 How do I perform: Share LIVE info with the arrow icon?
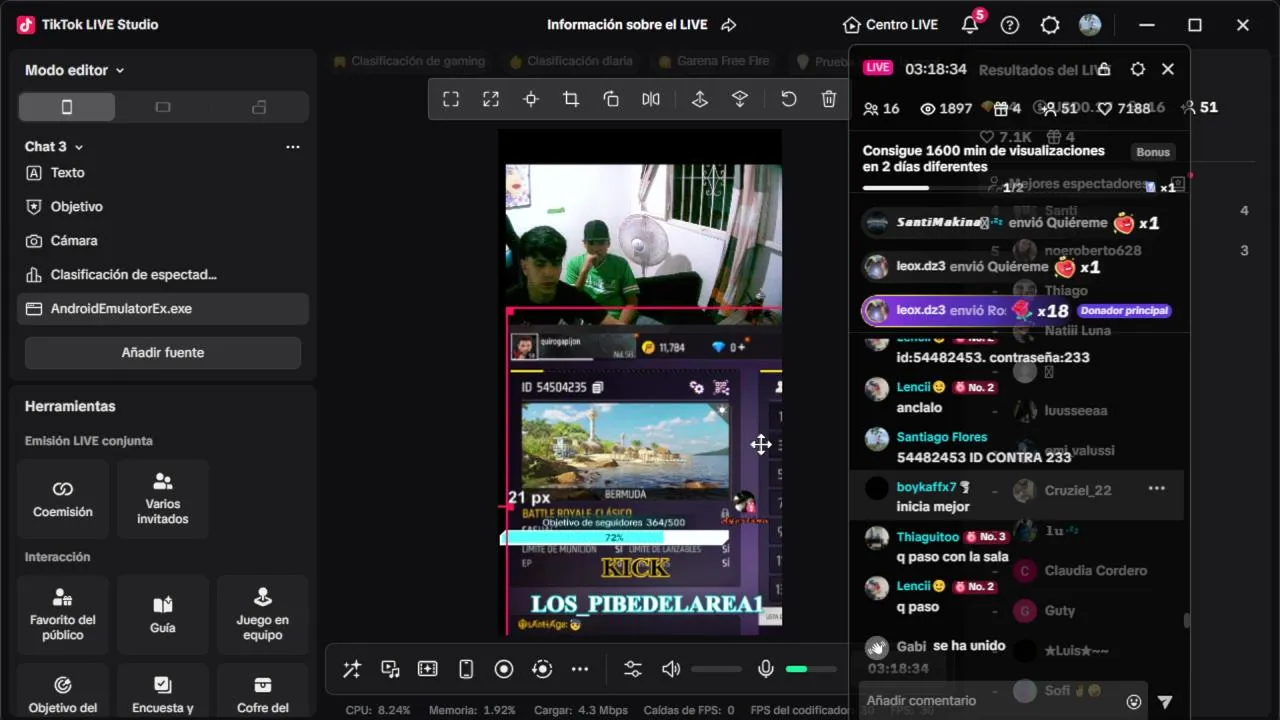[729, 25]
